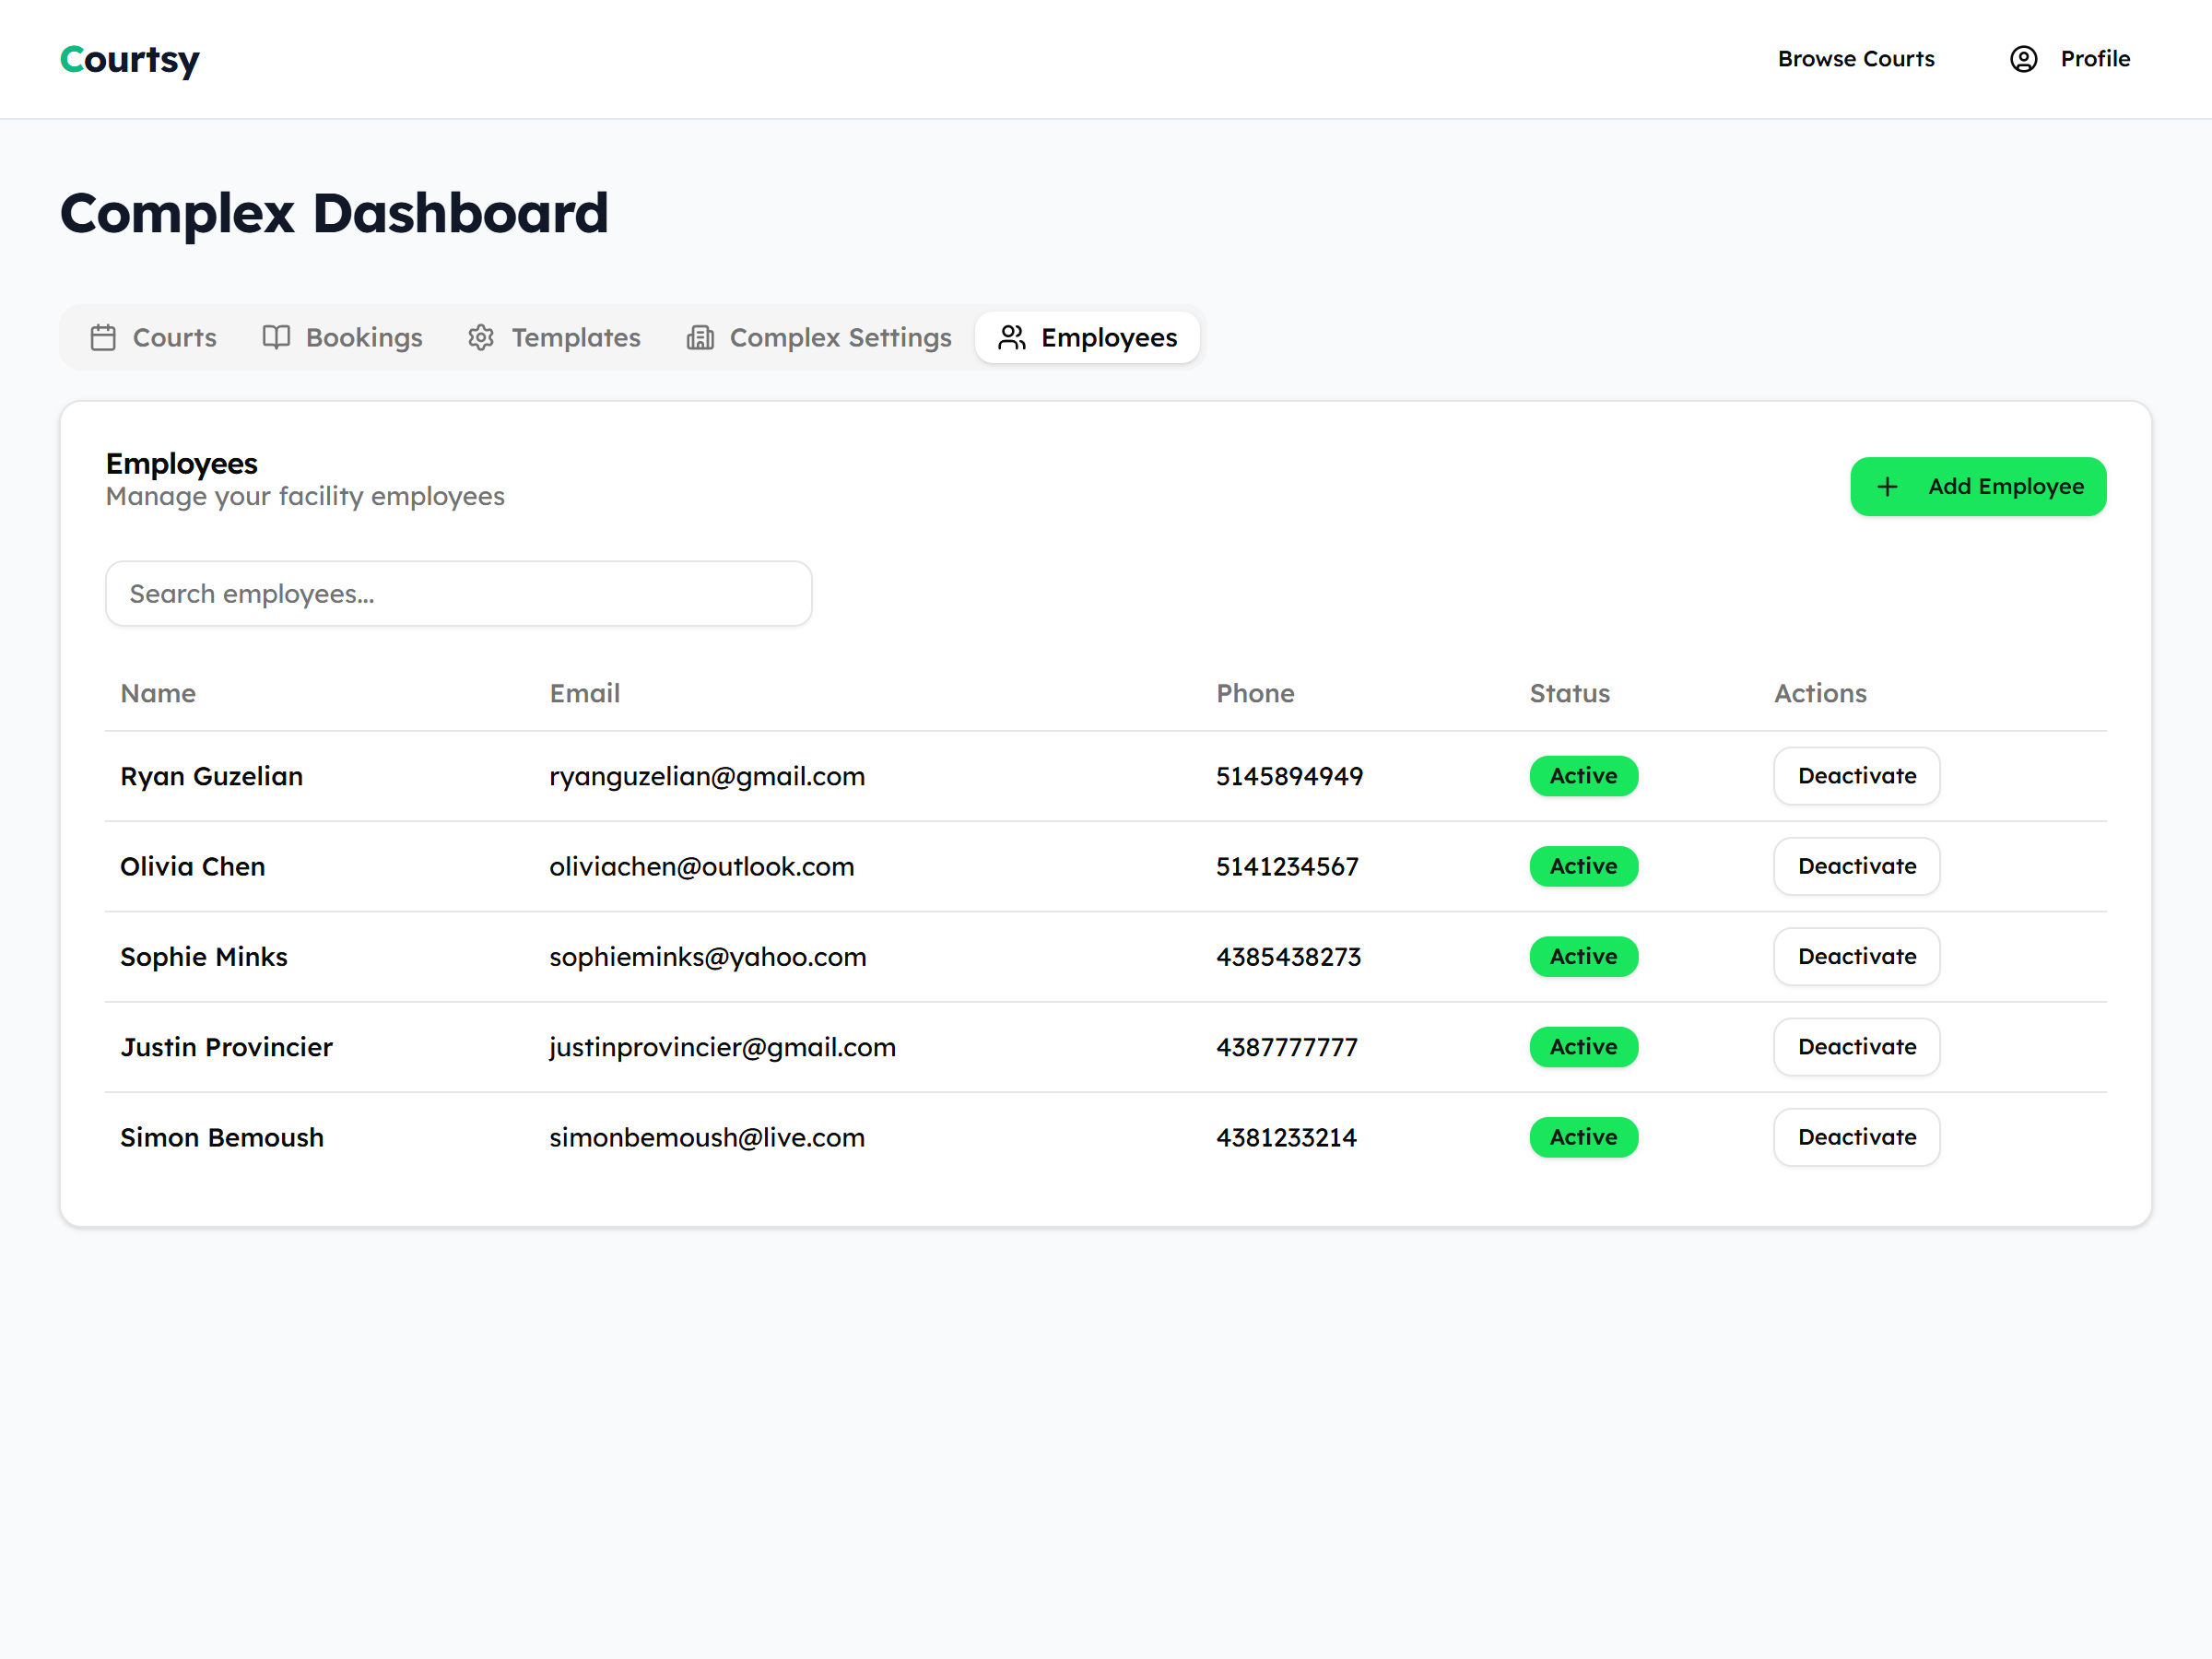Click Ryan Guzelian's Active status badge

point(1584,776)
